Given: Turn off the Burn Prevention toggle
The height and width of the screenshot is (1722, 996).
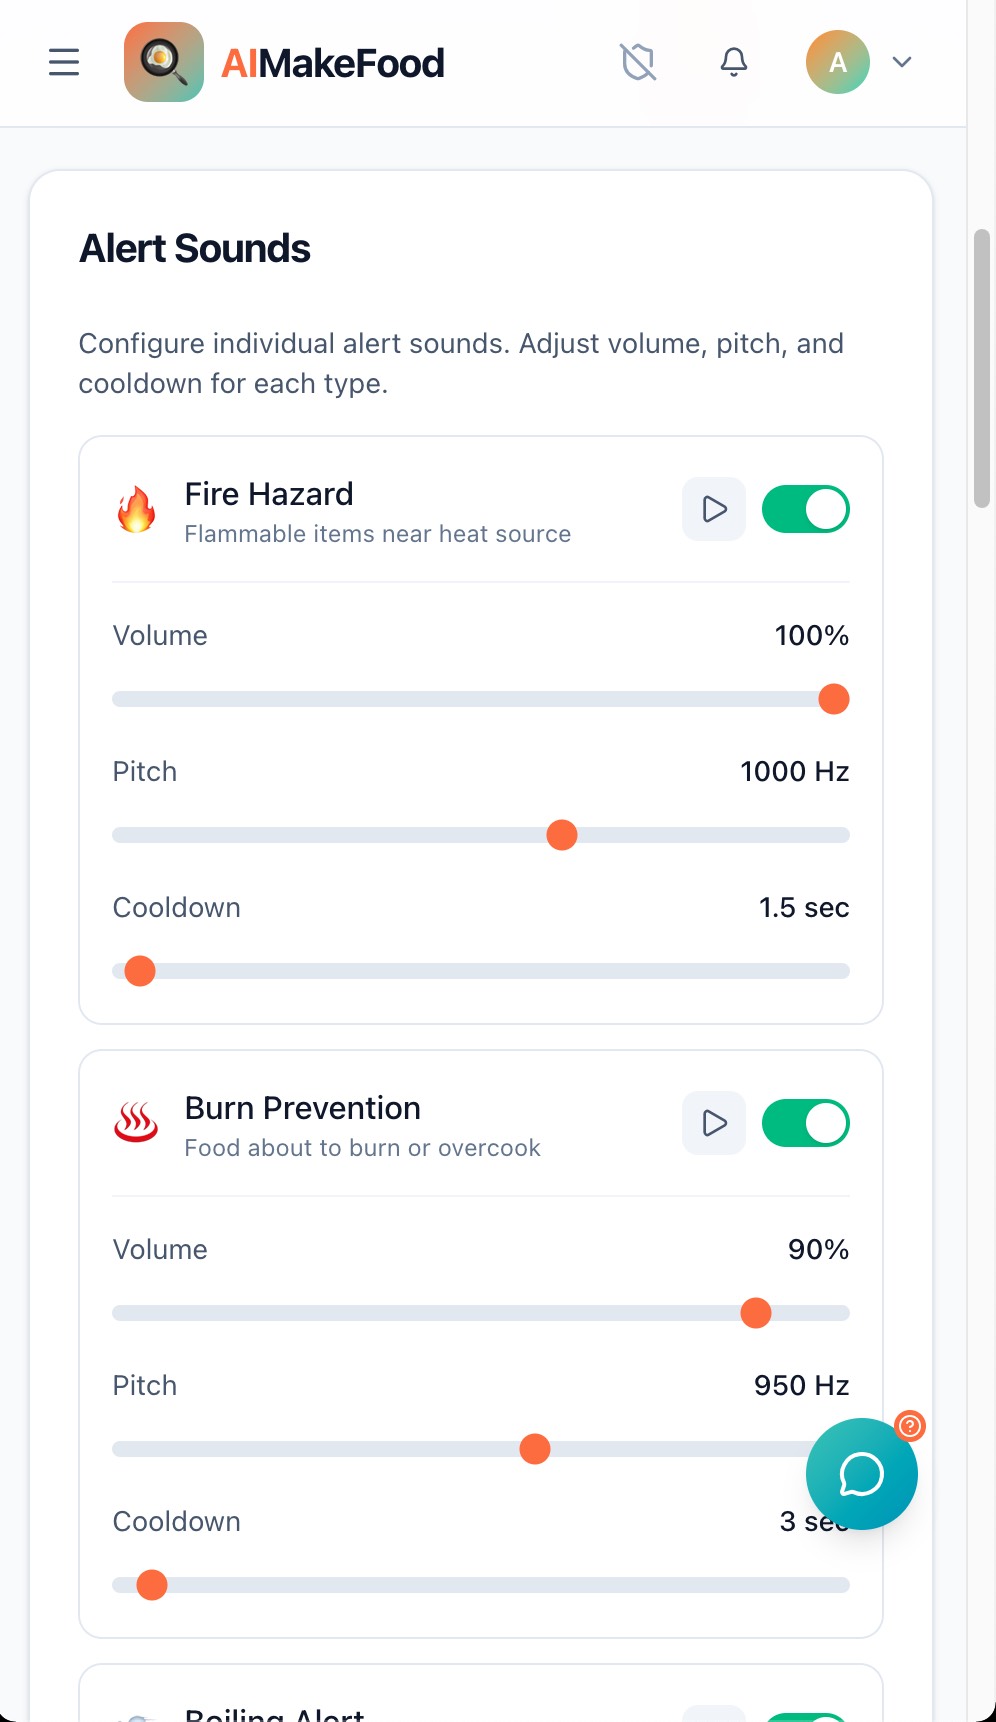Looking at the screenshot, I should click(x=805, y=1123).
